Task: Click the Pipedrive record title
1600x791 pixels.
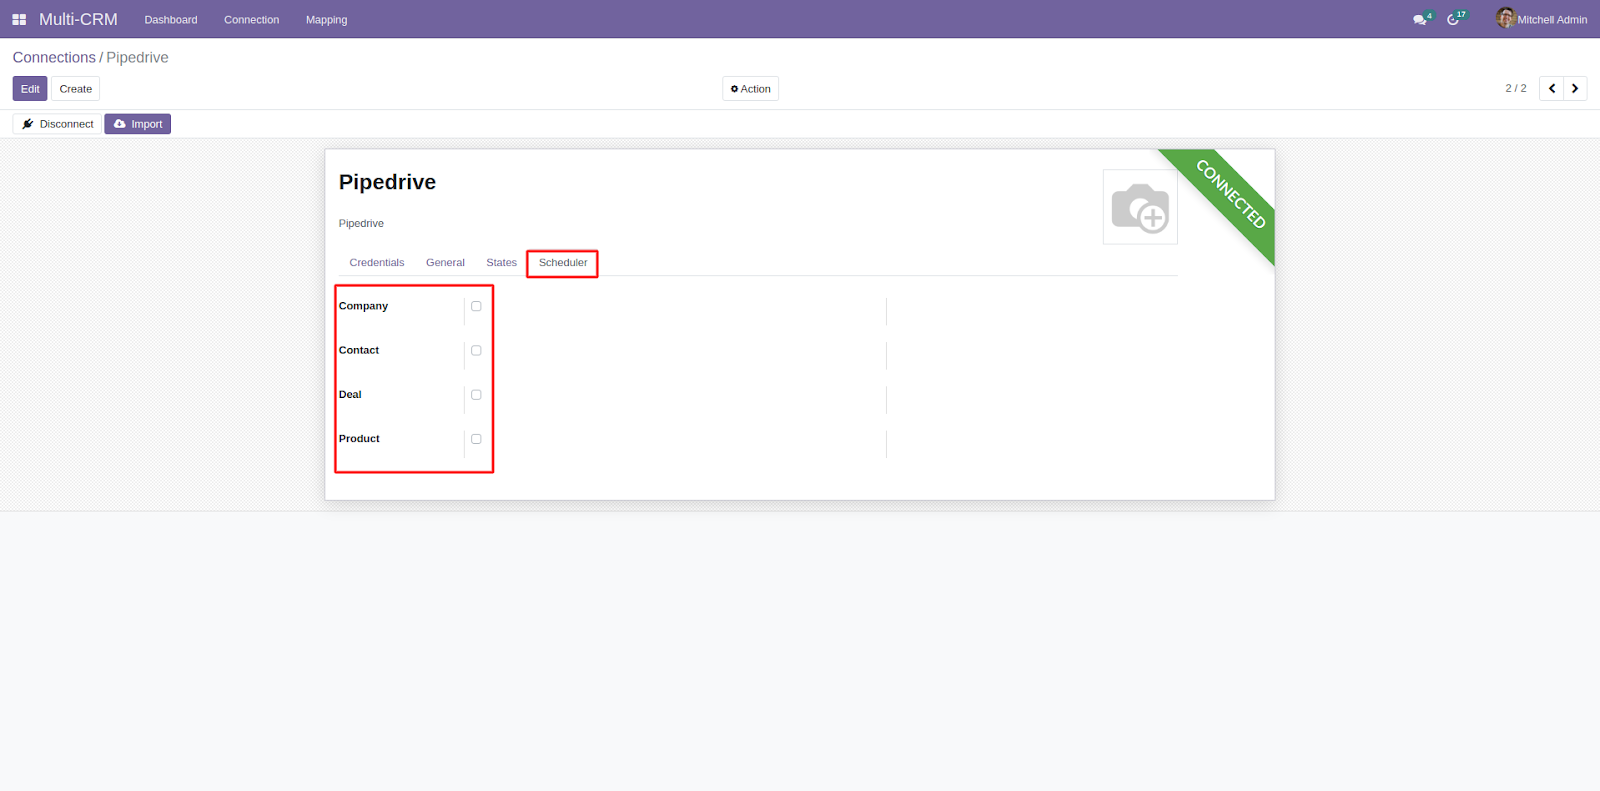Action: pyautogui.click(x=387, y=182)
